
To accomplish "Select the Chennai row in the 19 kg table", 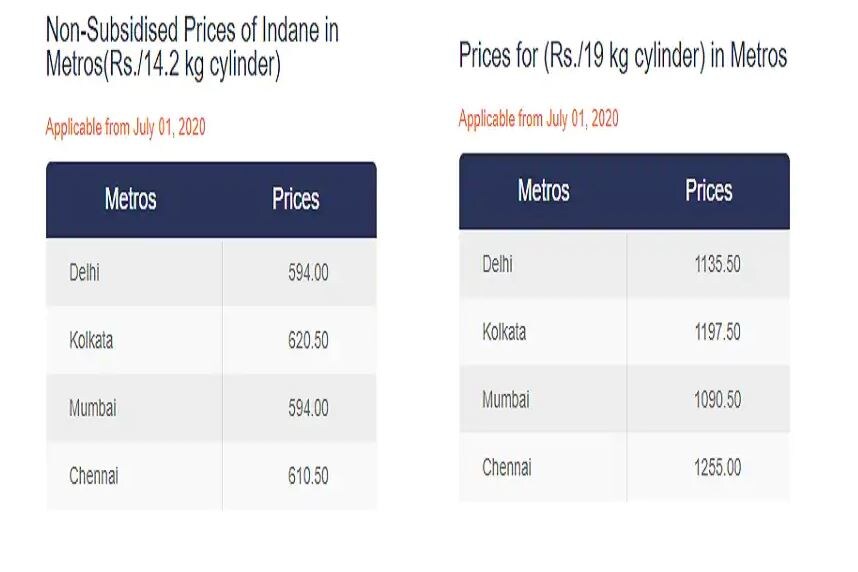I will (x=624, y=467).
